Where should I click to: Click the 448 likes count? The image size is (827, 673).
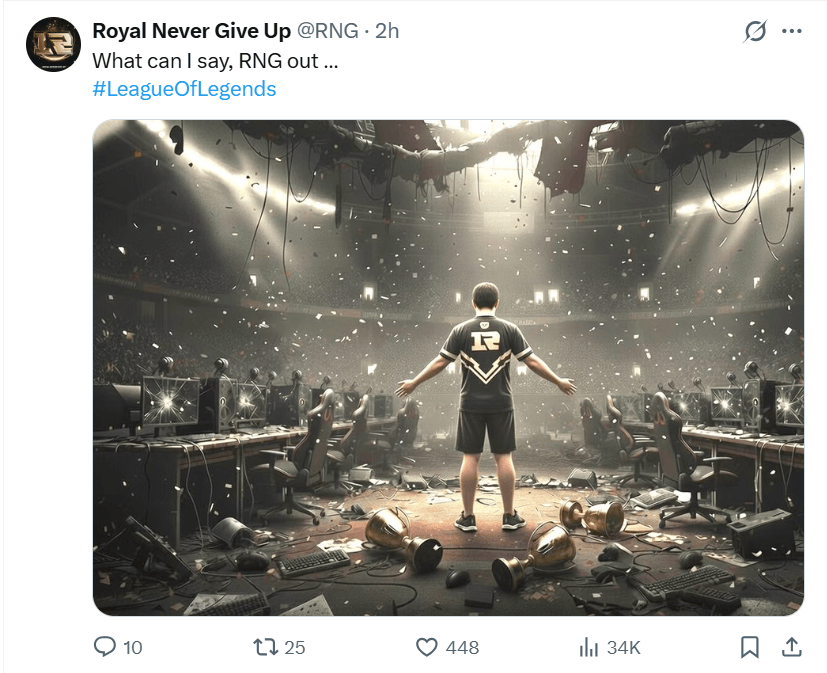pos(462,648)
